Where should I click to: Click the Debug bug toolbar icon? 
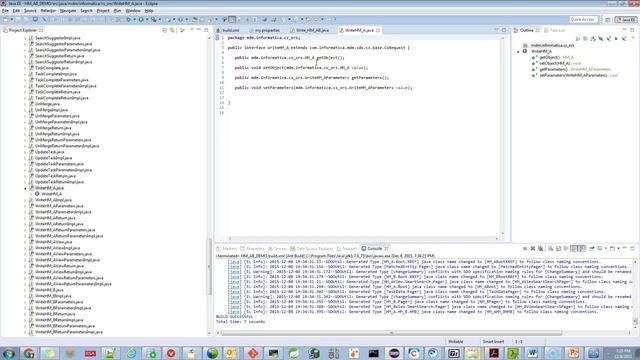[129, 19]
